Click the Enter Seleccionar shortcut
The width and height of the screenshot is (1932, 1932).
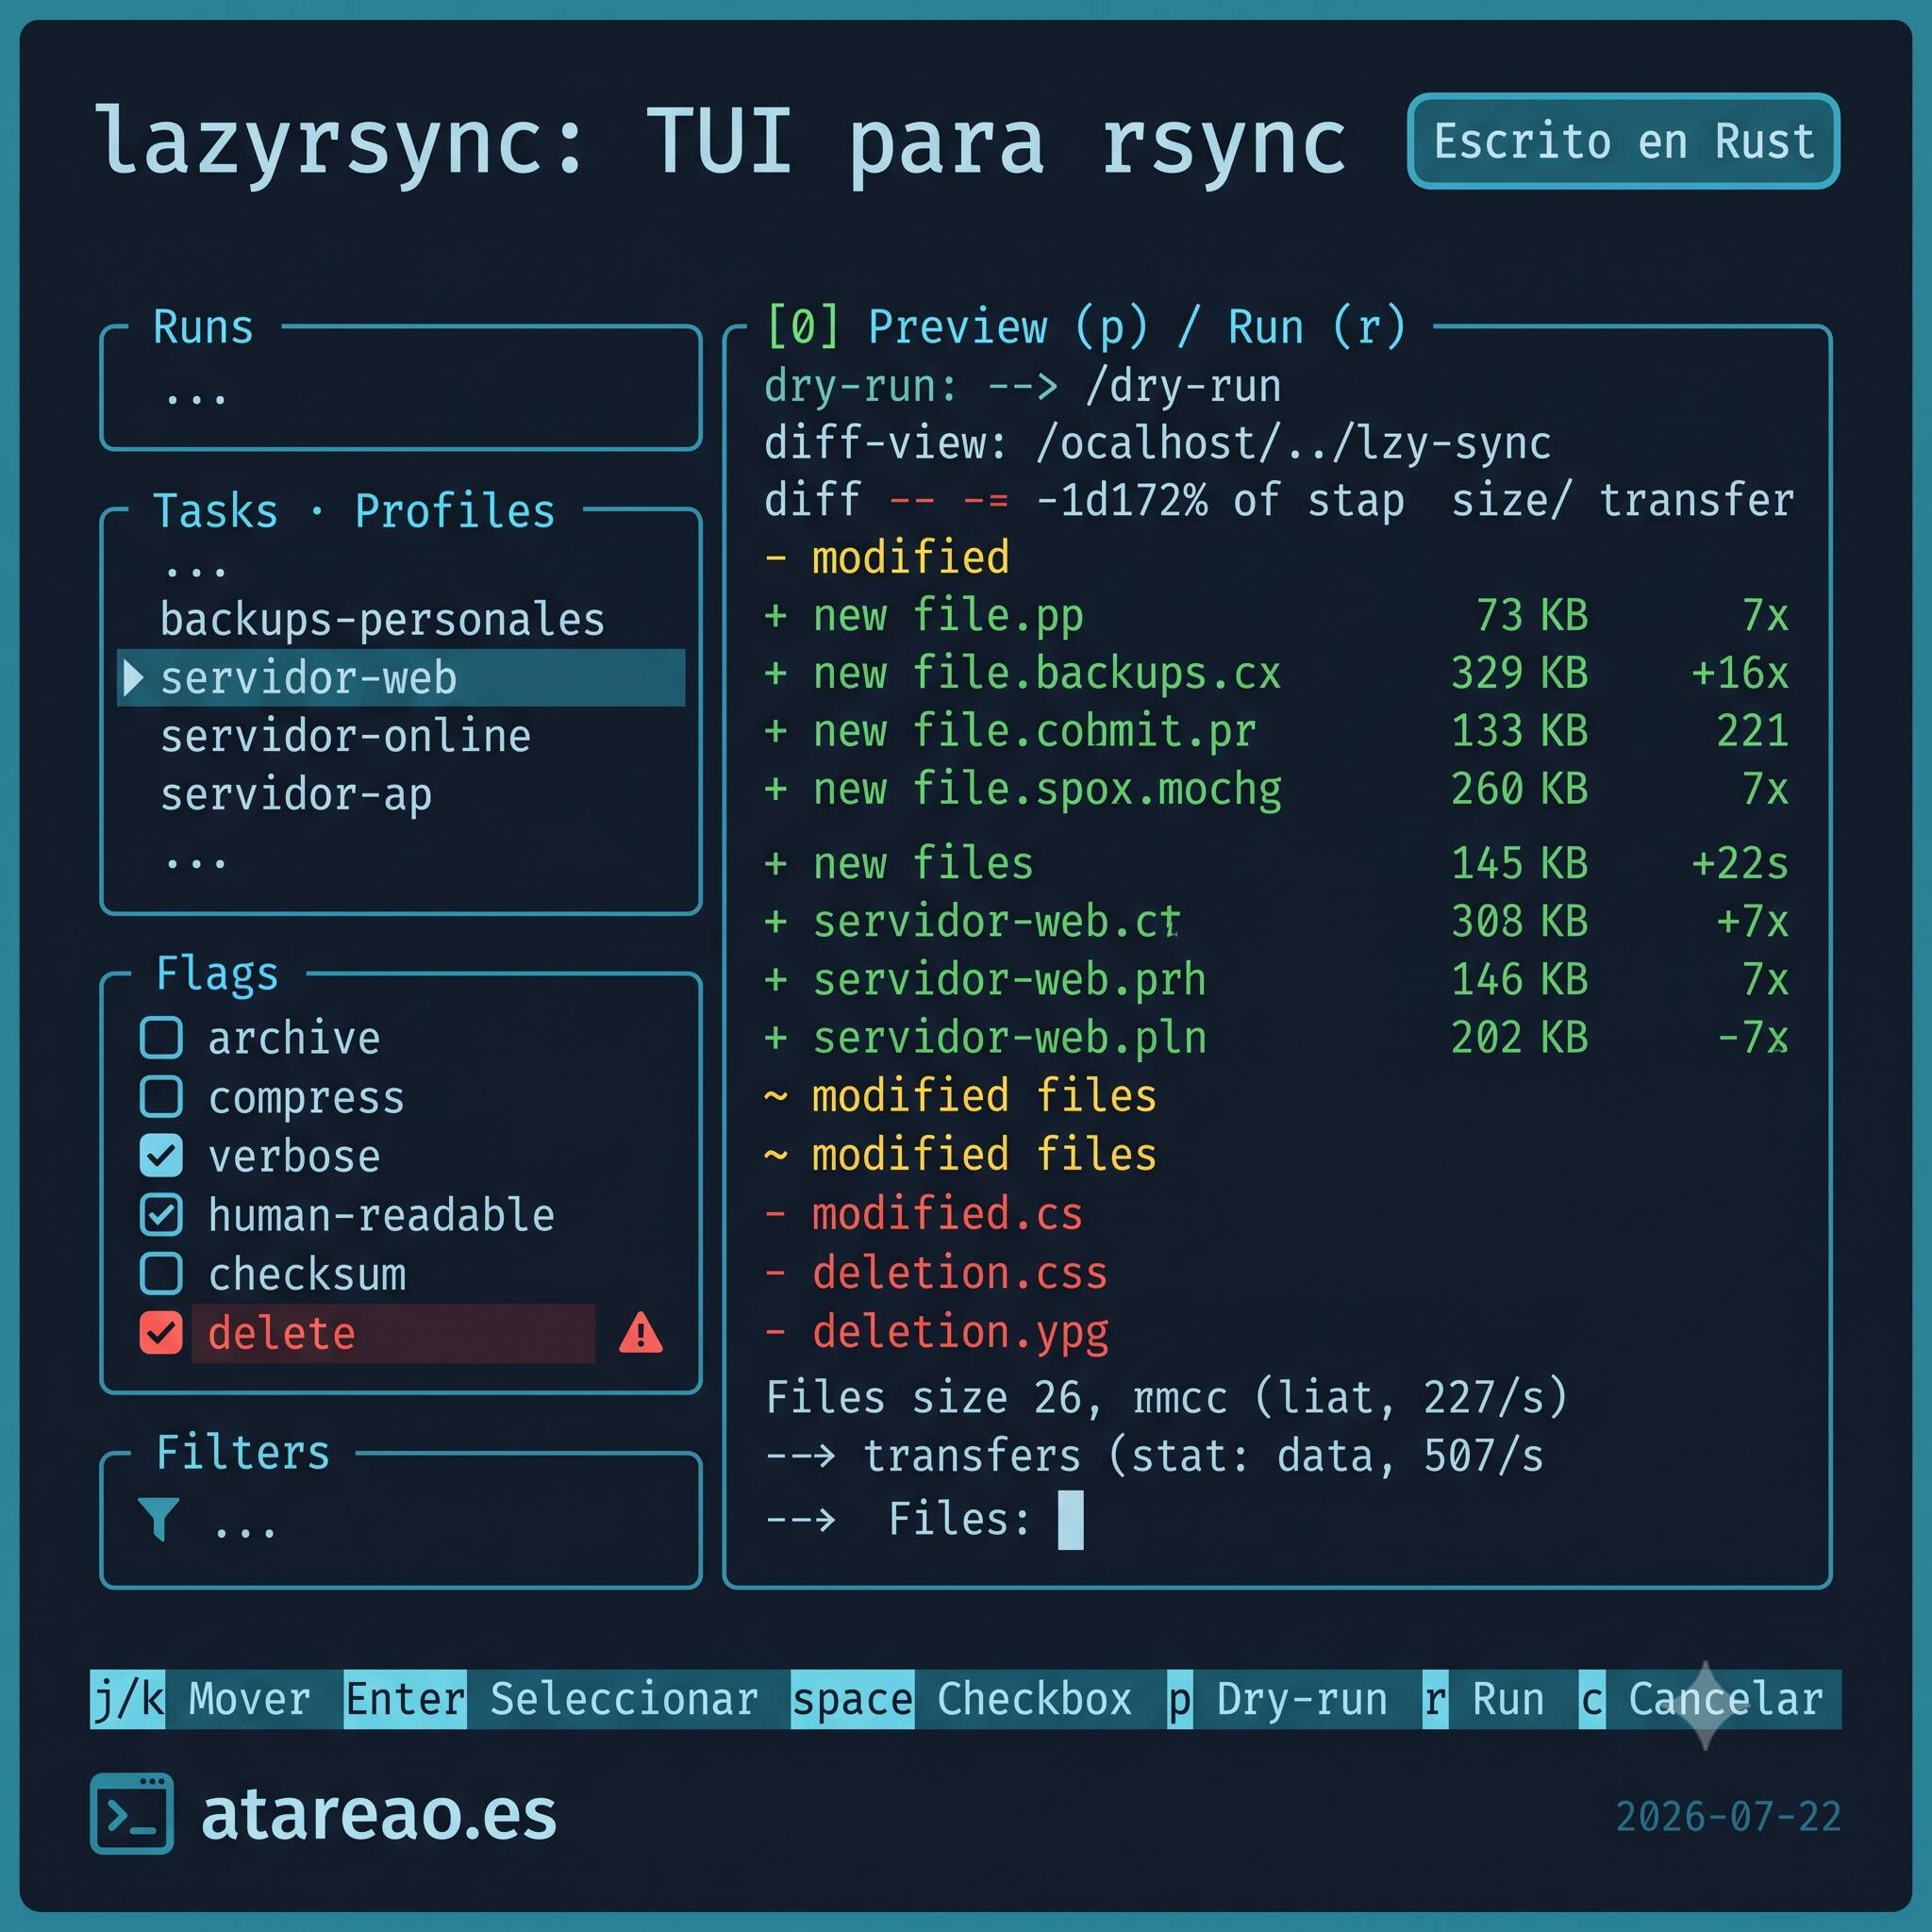click(551, 1699)
